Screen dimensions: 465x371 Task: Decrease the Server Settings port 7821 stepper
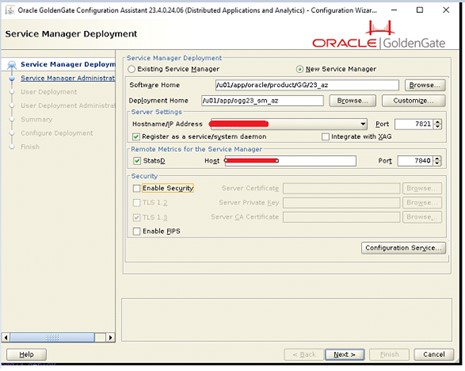(x=438, y=127)
